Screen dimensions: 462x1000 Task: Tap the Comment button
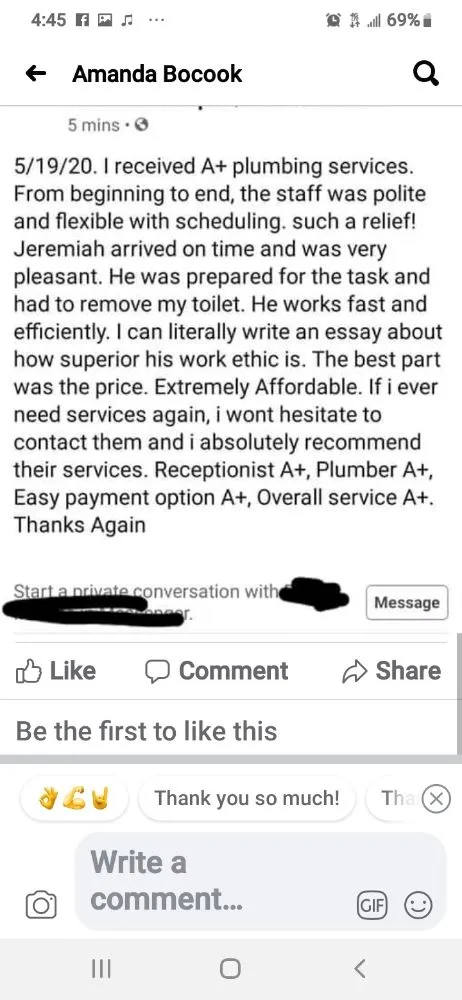coord(216,670)
